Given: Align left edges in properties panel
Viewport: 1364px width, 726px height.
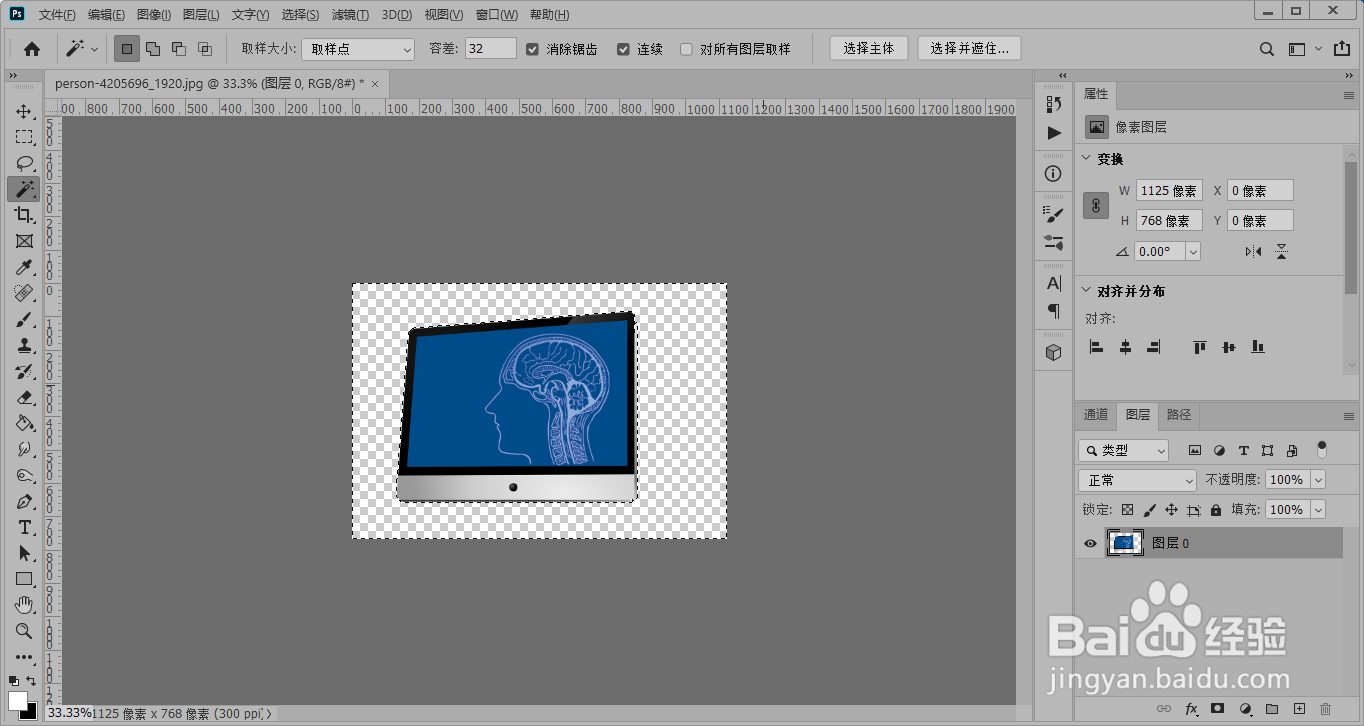Looking at the screenshot, I should pyautogui.click(x=1097, y=347).
